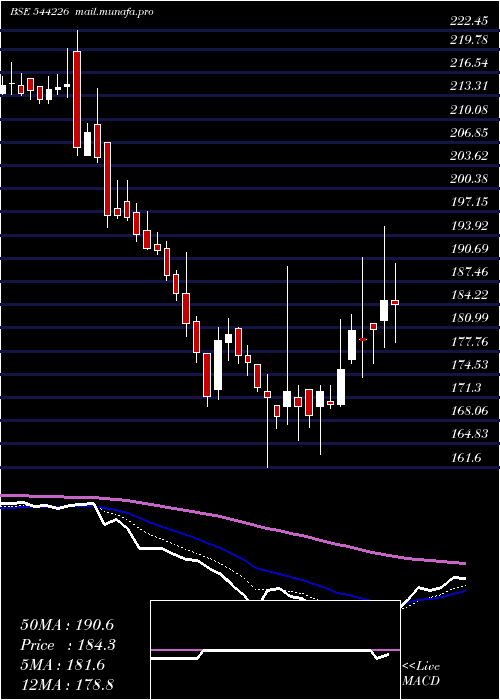Image resolution: width=500 pixels, height=700 pixels.
Task: Click the 12MA : 178.8 readout
Action: (x=67, y=685)
